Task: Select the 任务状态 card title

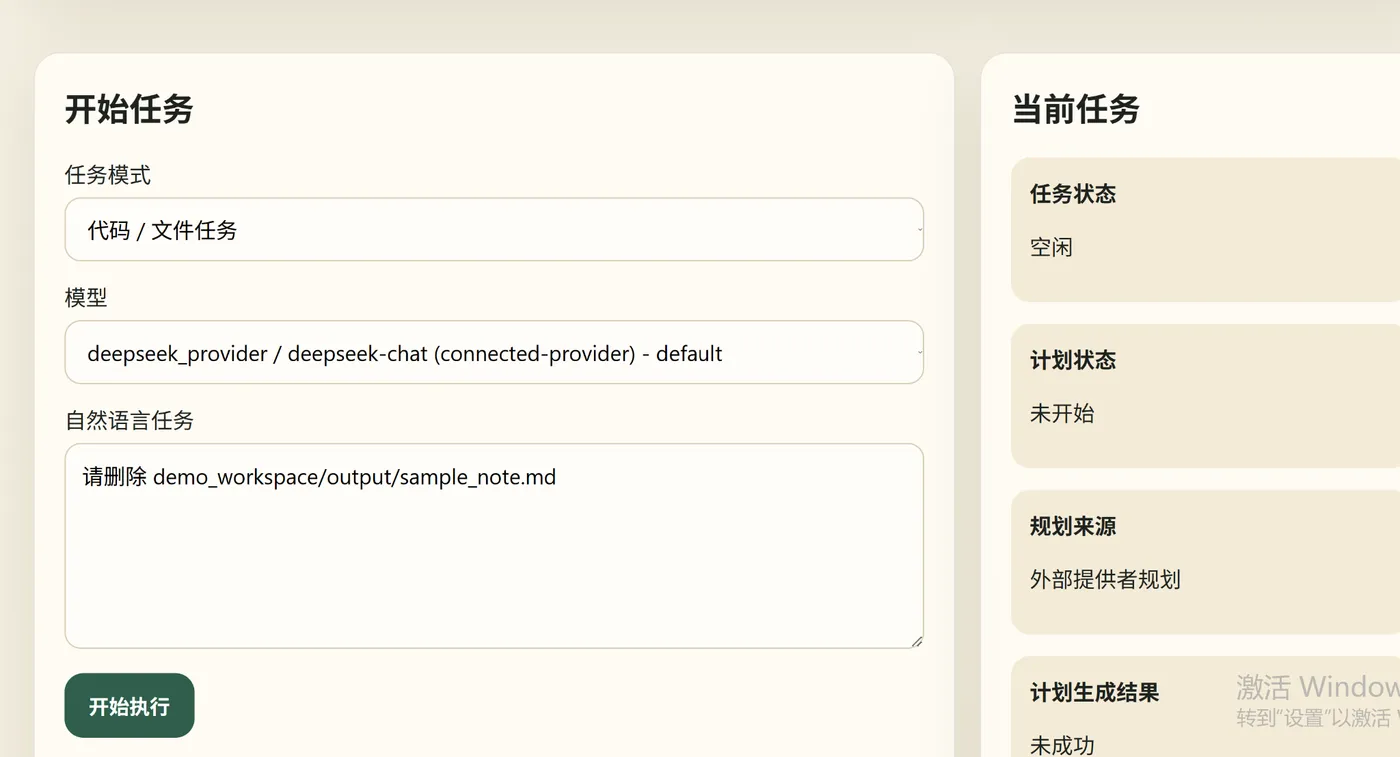Action: [1073, 194]
